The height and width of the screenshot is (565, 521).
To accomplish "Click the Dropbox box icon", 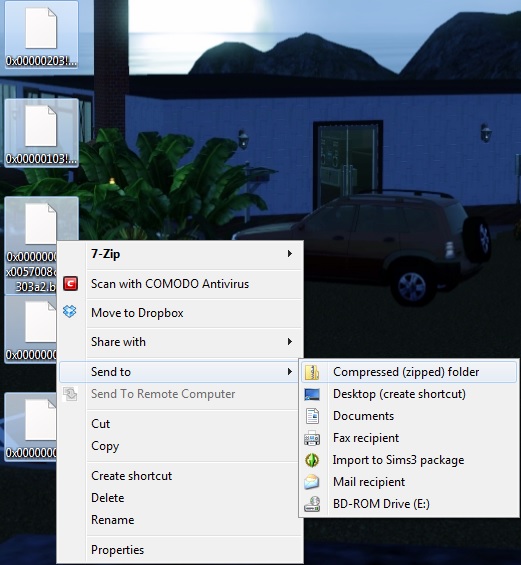I will pos(70,311).
